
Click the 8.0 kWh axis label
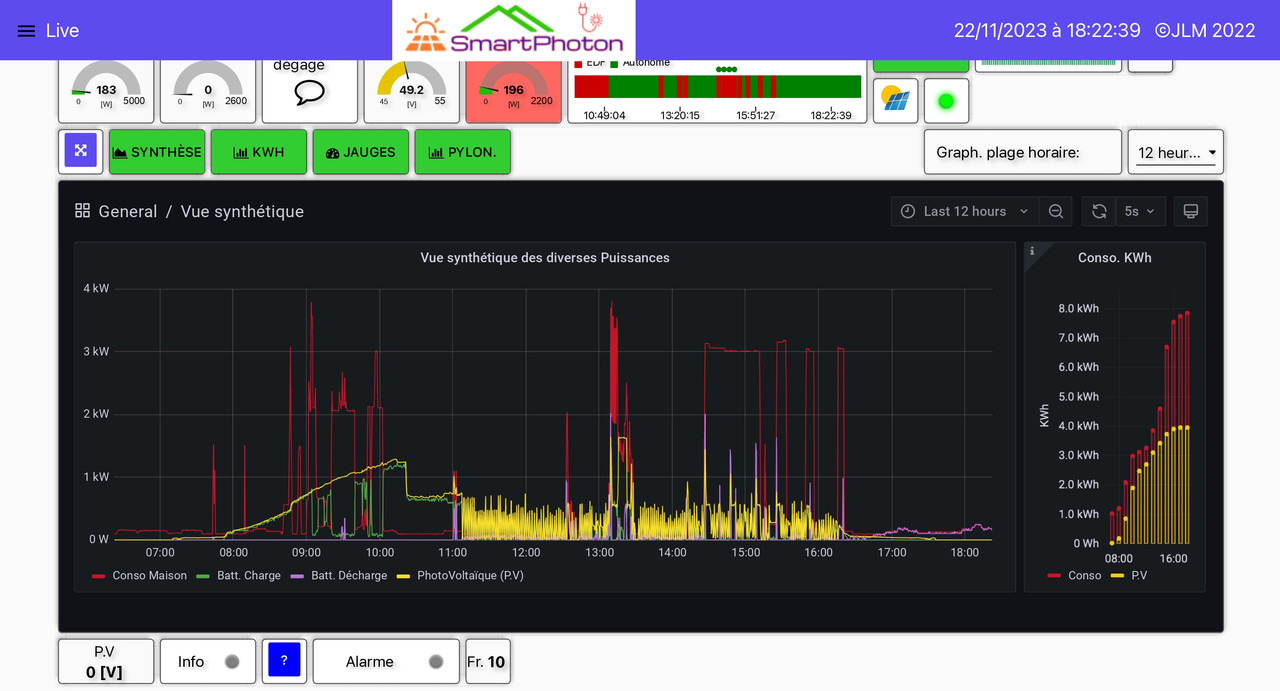pos(1079,308)
